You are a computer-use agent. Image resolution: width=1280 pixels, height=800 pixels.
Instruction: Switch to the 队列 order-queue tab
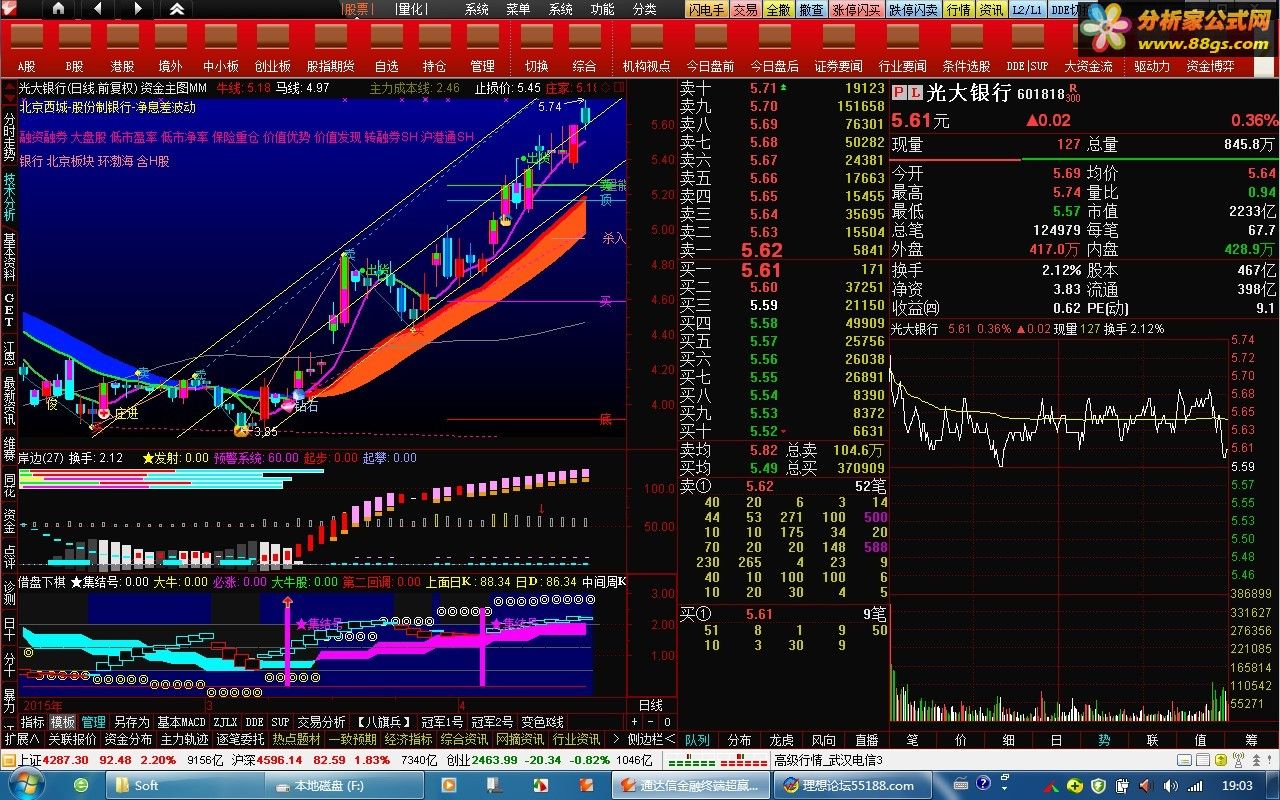[697, 740]
